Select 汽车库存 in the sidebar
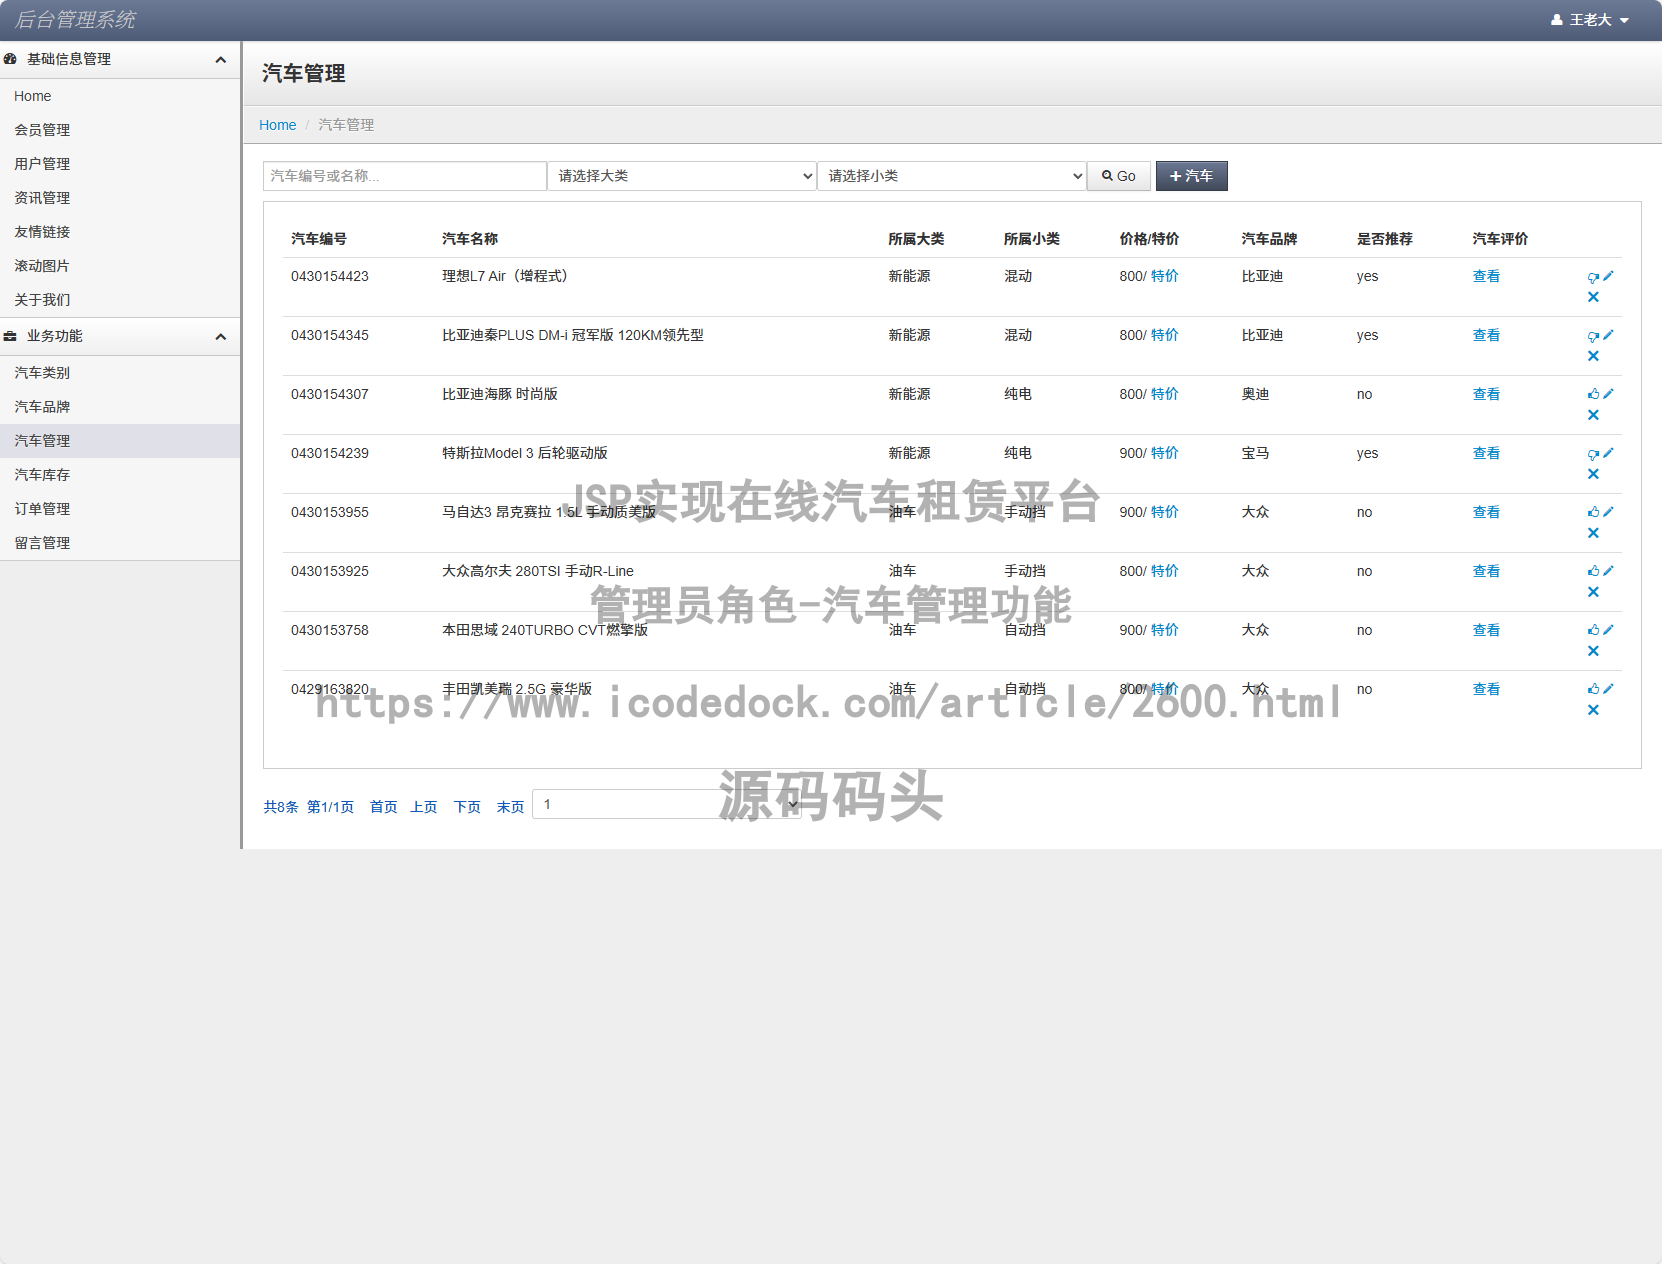 41,474
